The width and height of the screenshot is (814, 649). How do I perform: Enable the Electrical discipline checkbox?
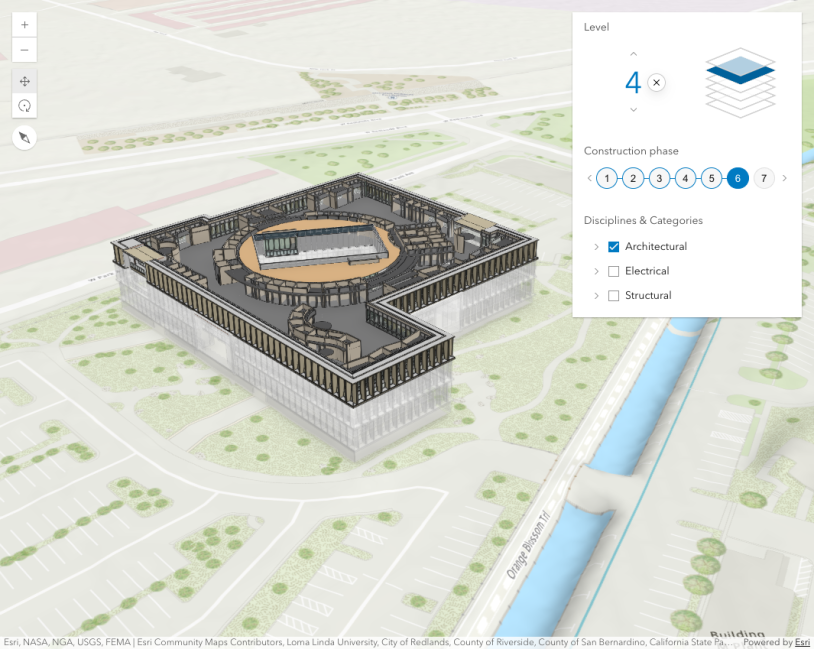pos(614,271)
